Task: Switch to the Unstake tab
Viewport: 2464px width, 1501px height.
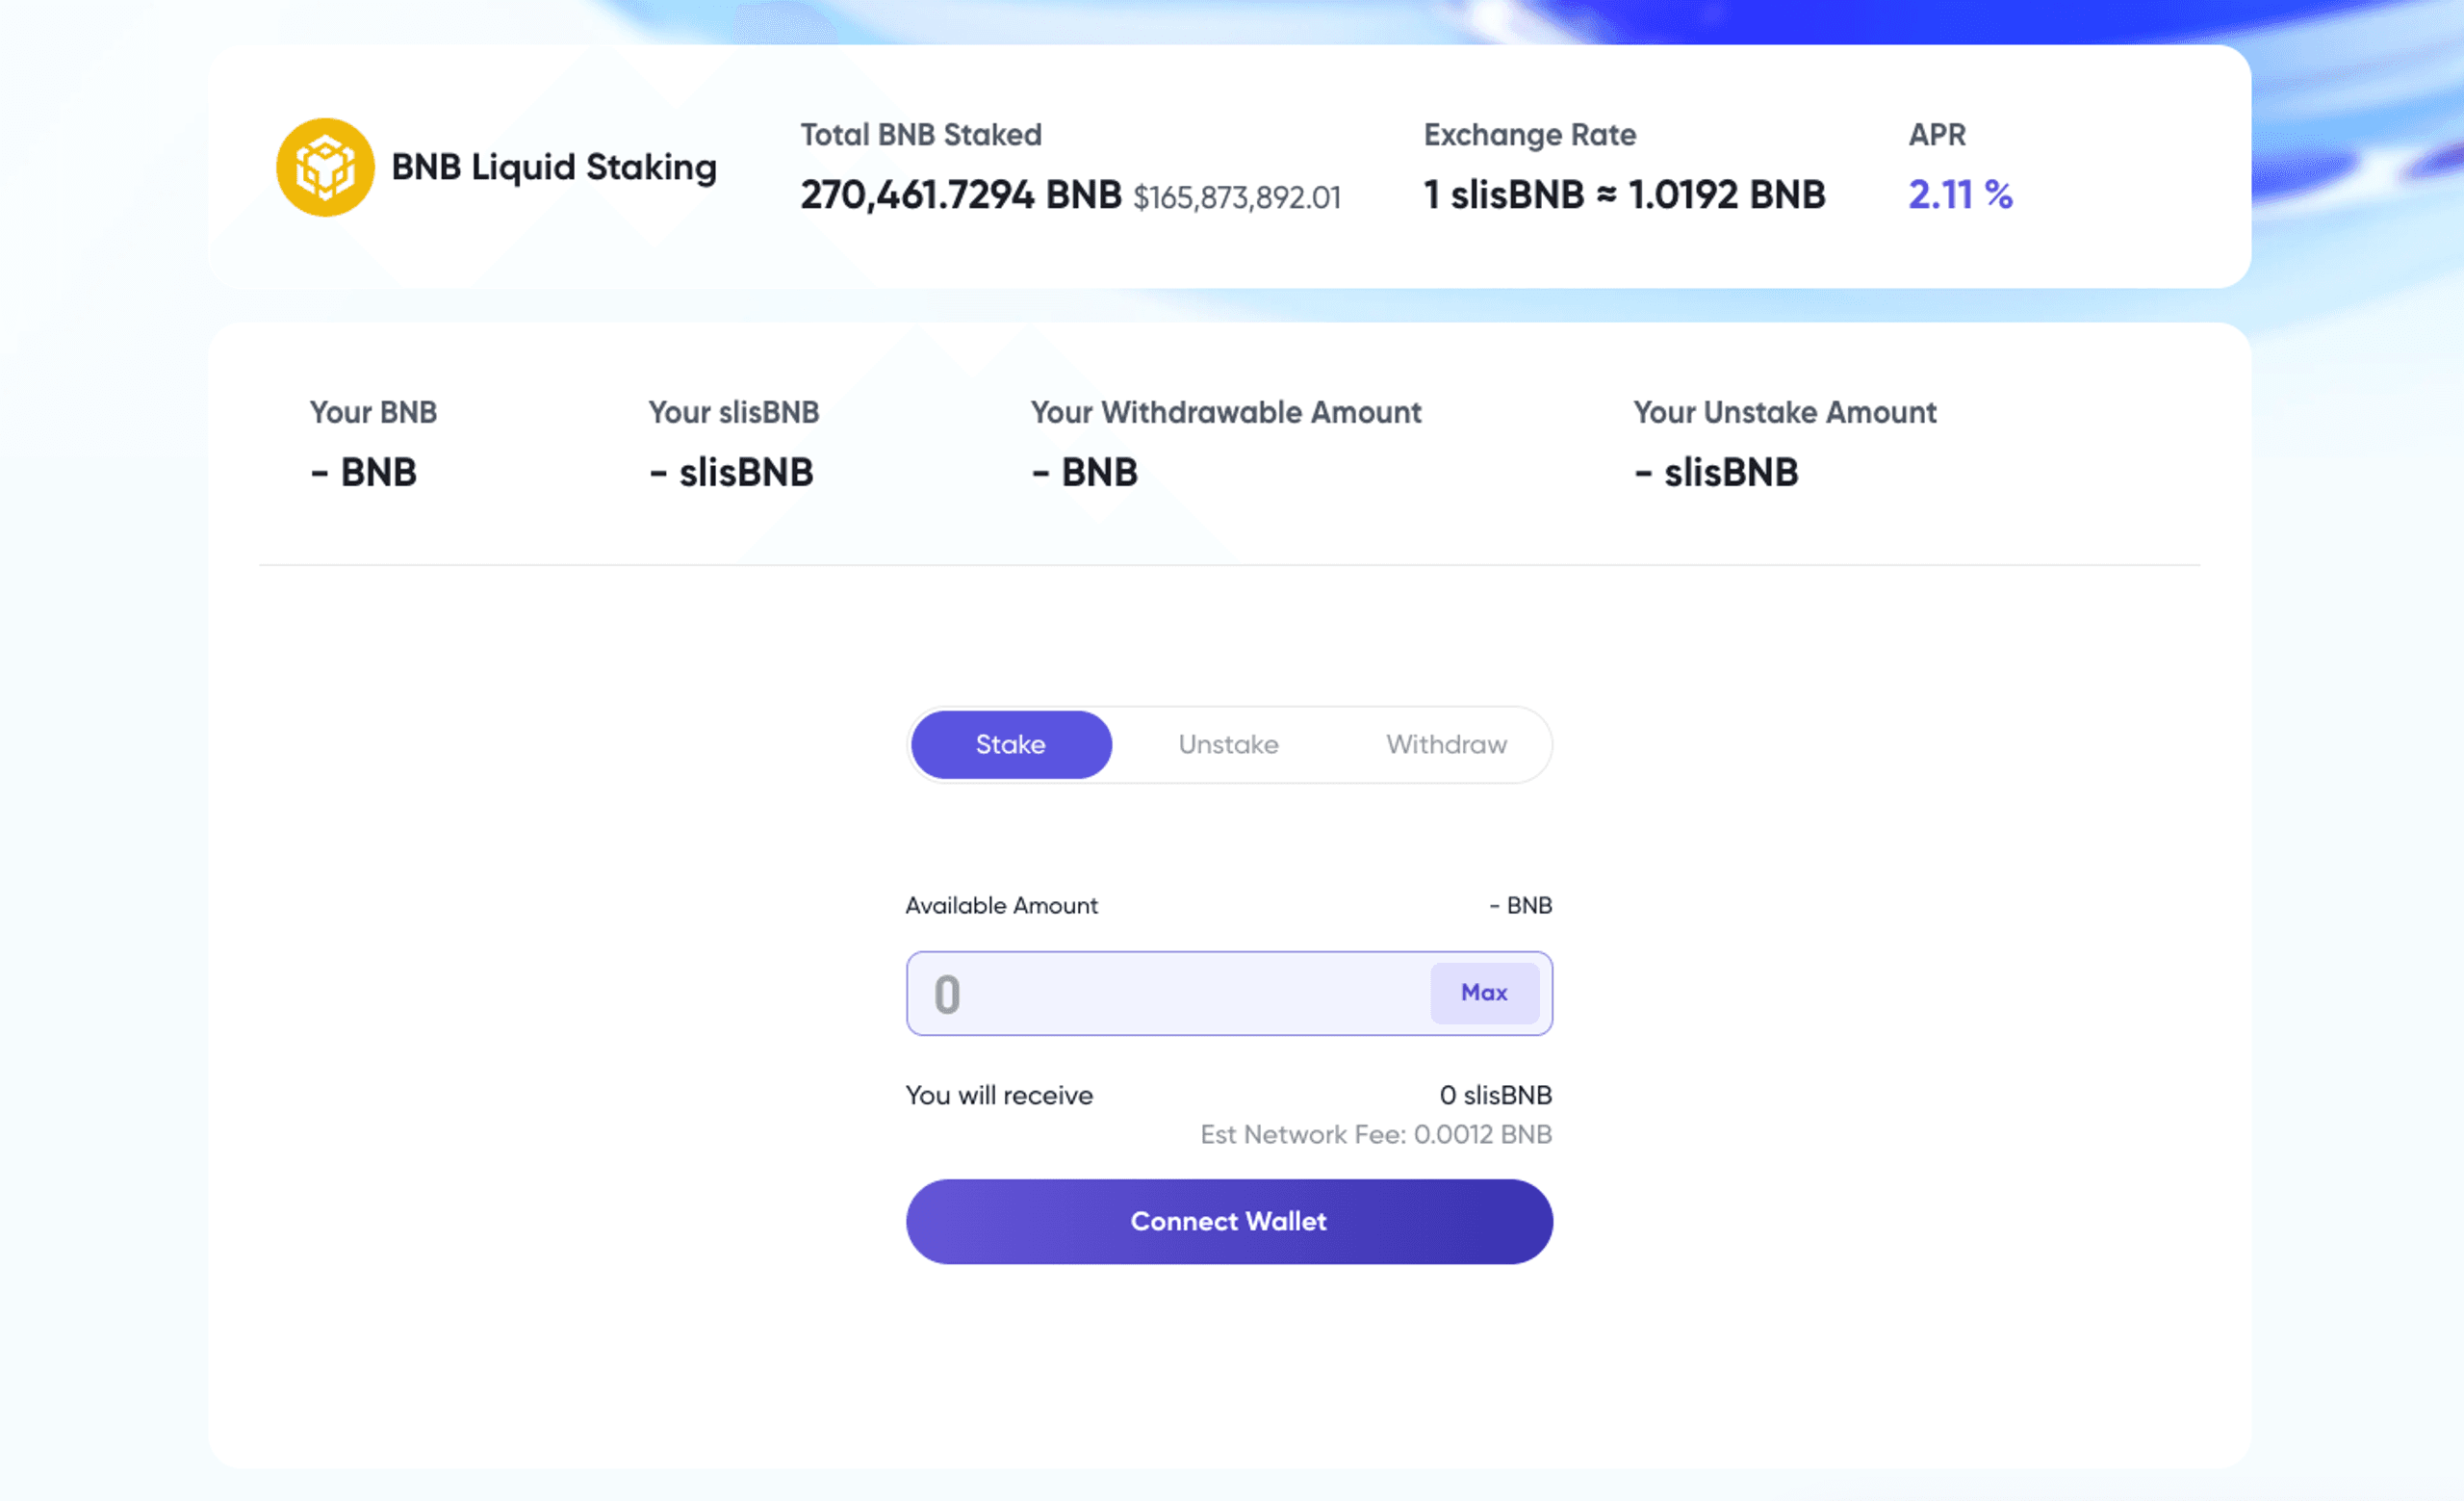Action: [x=1228, y=744]
